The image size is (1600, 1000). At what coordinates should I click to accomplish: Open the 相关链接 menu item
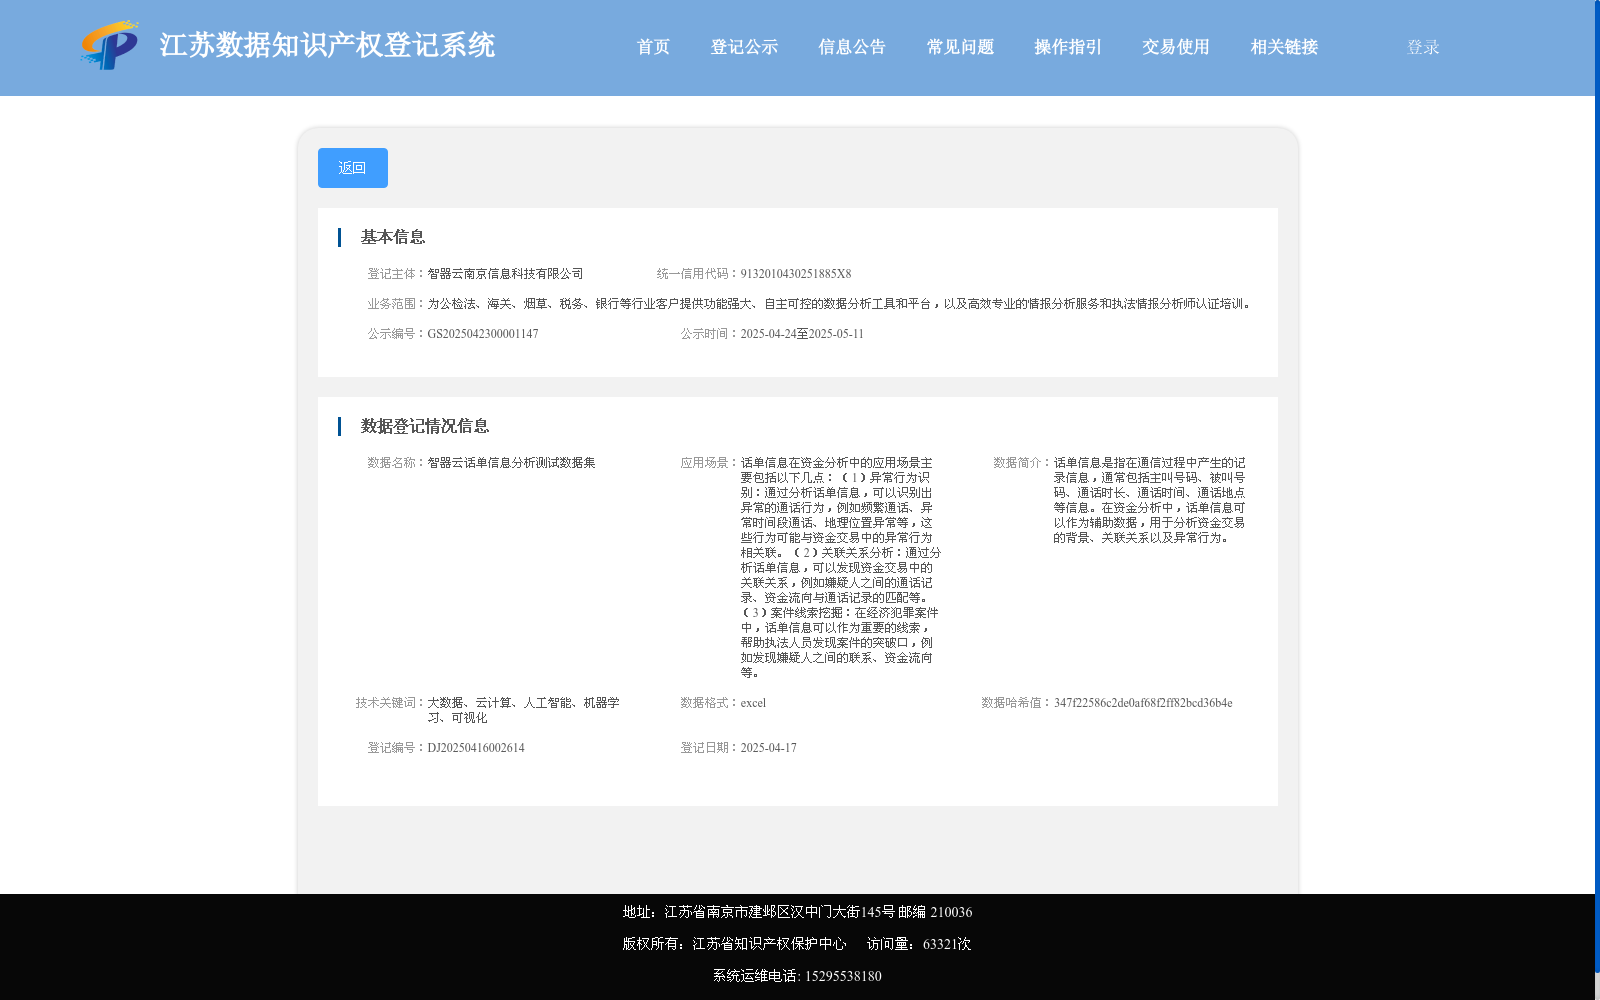[x=1284, y=47]
